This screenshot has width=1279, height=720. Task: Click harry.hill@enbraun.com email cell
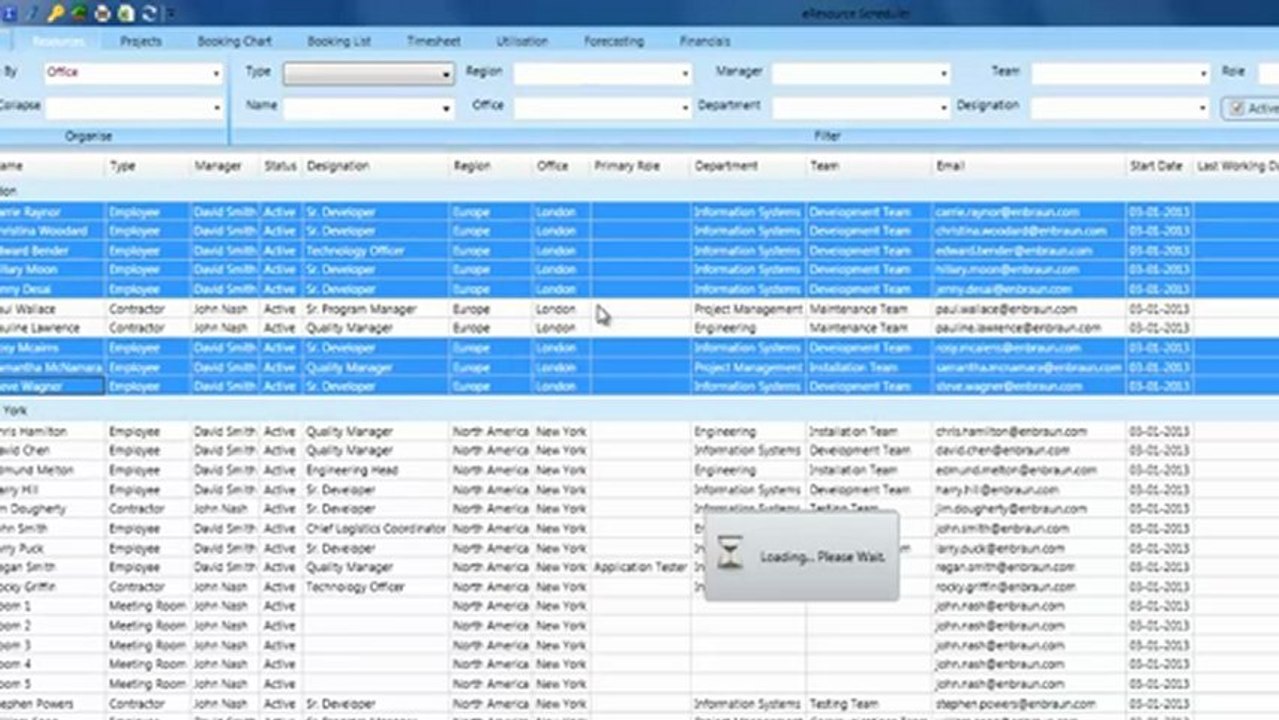1029,490
